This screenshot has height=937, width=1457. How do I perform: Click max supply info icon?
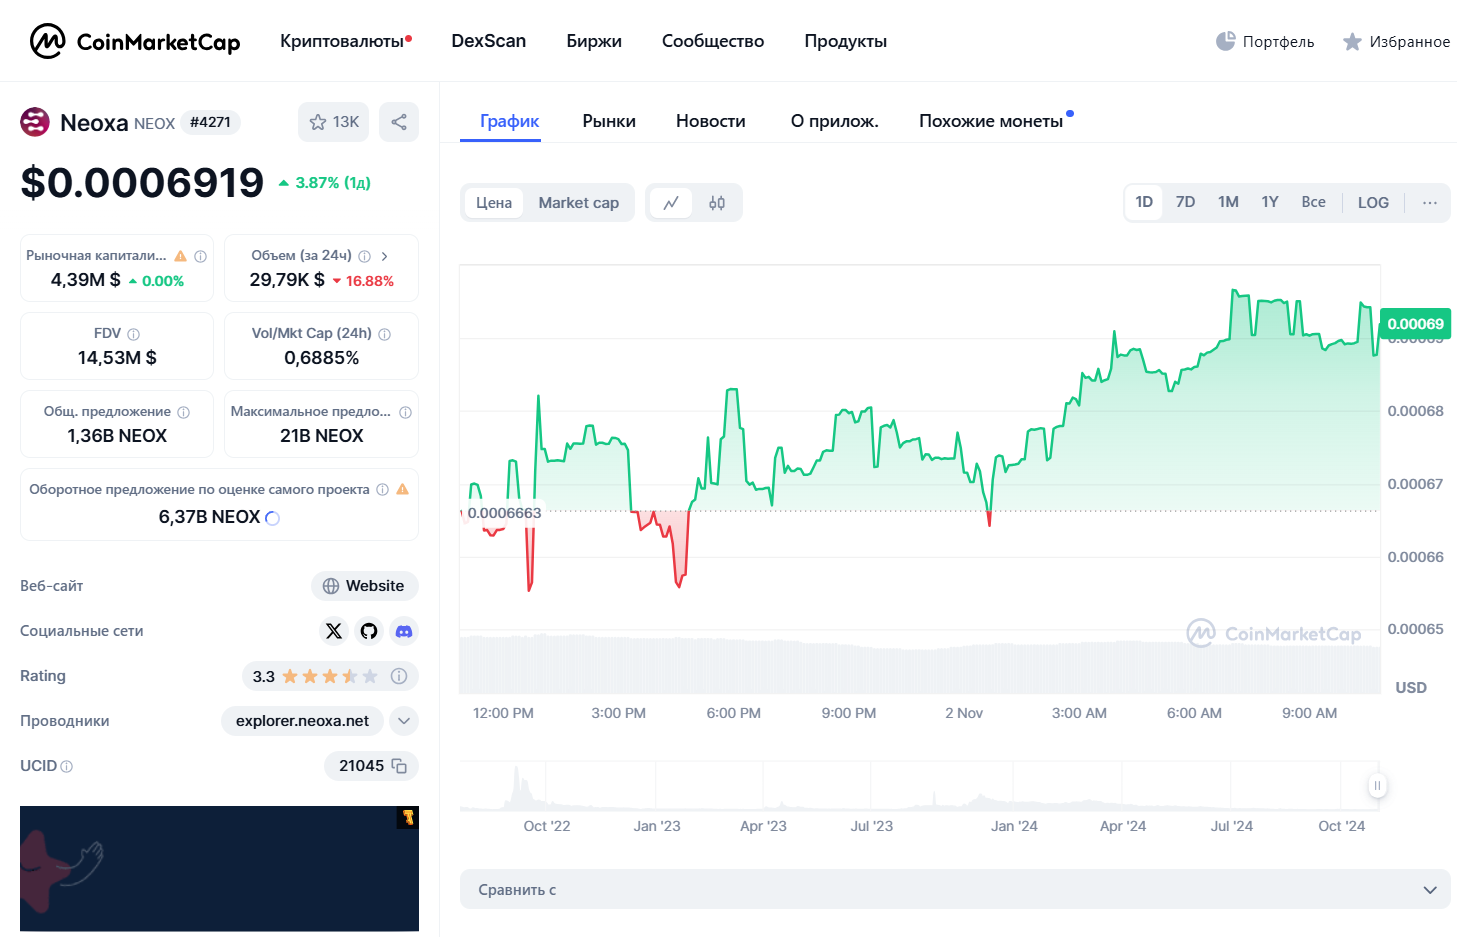(405, 412)
